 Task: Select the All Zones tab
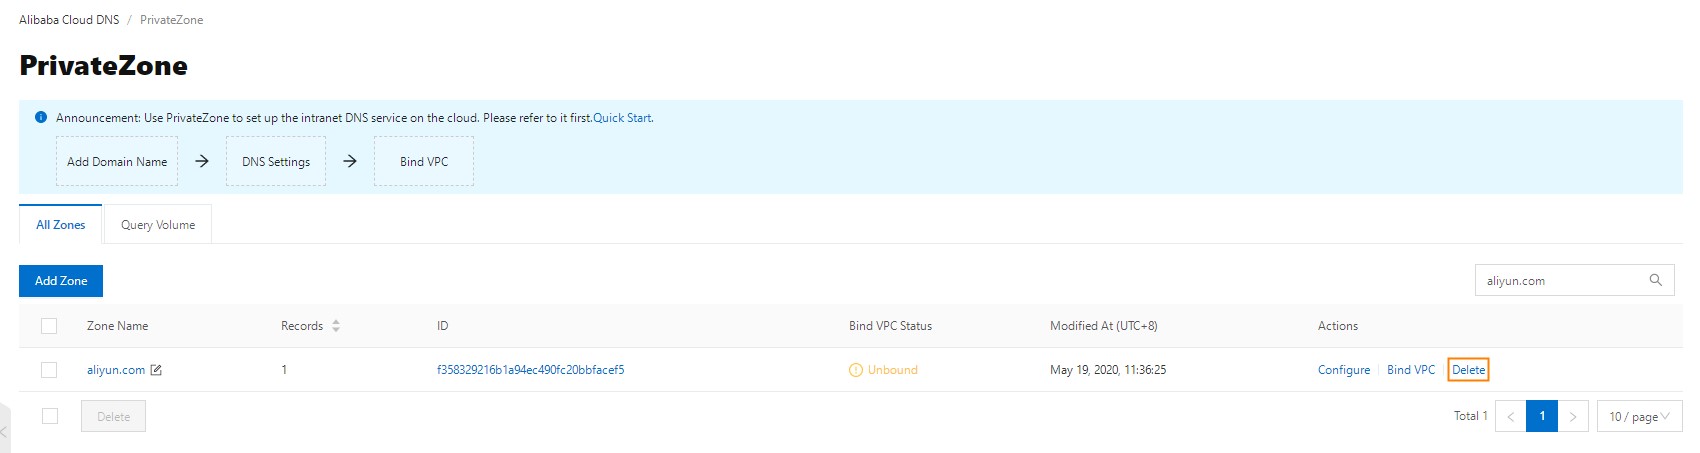click(61, 225)
